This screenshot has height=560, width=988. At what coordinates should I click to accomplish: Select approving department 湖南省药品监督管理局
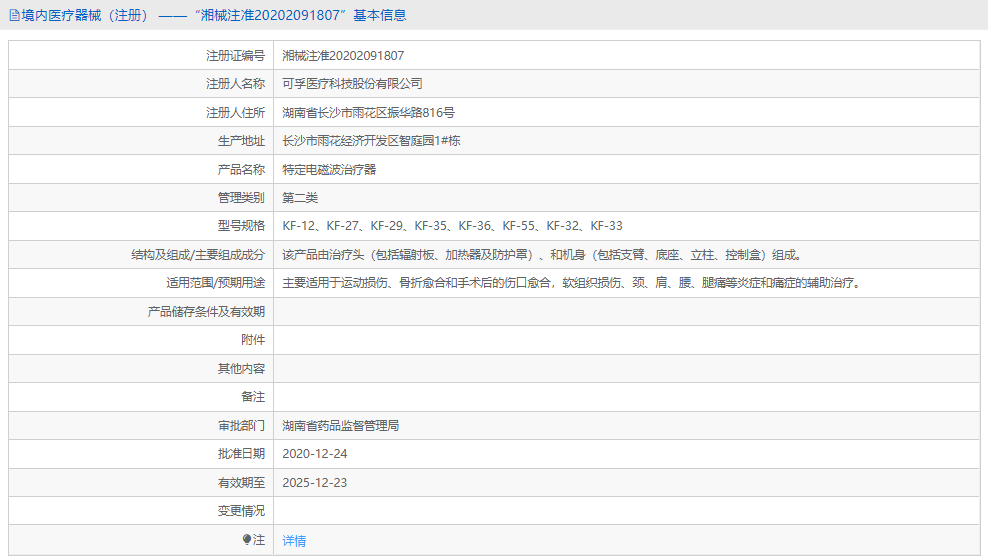point(341,426)
